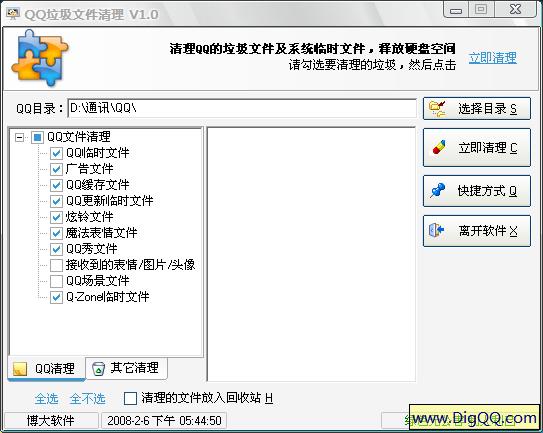Click the folder icon on 选择目录 button
This screenshot has width=543, height=433.
tap(437, 109)
